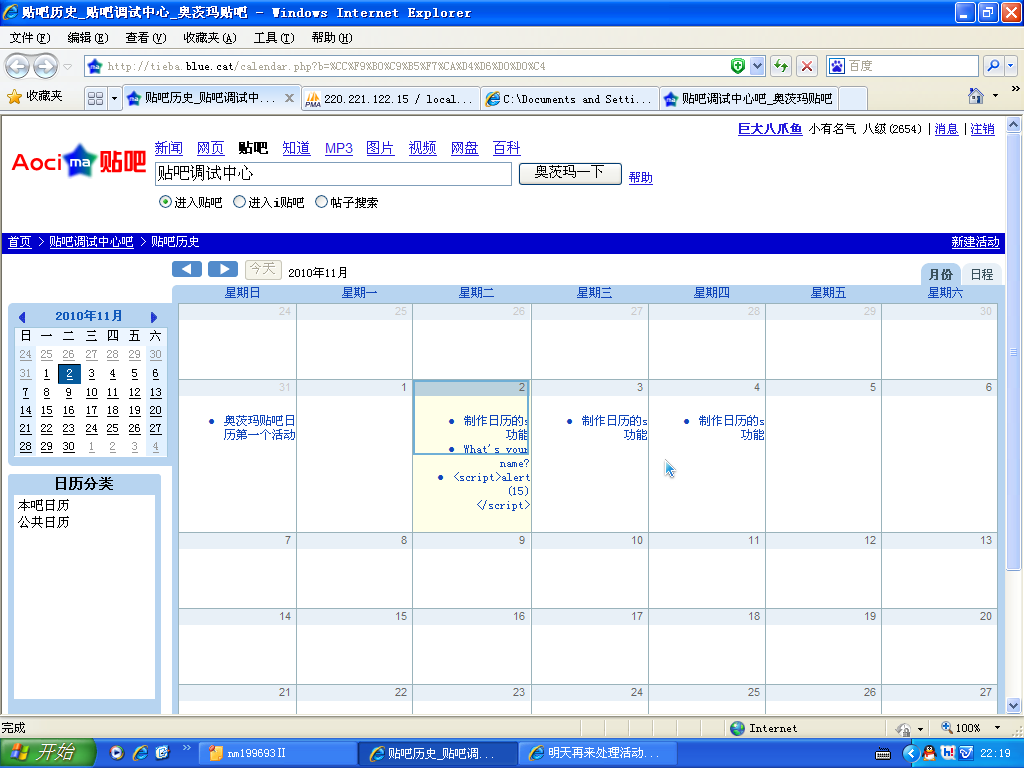The width and height of the screenshot is (1024, 768).
Task: Click the QQ penguin icon in the system tray
Action: (x=929, y=754)
